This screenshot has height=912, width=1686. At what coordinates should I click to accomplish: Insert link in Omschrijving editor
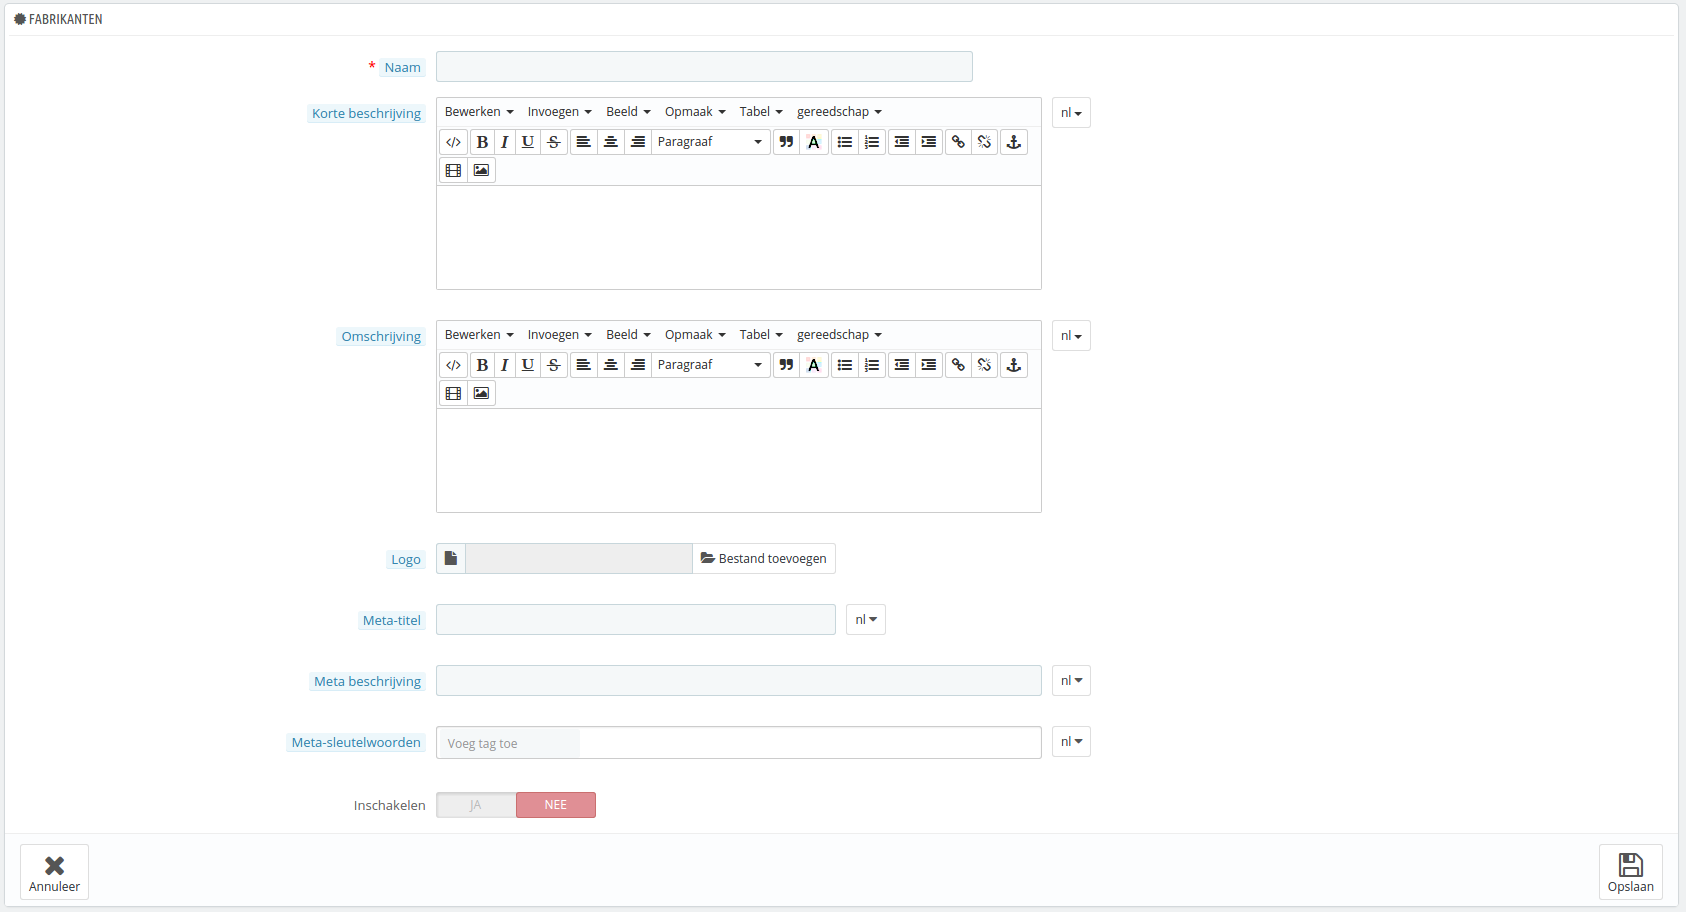958,365
